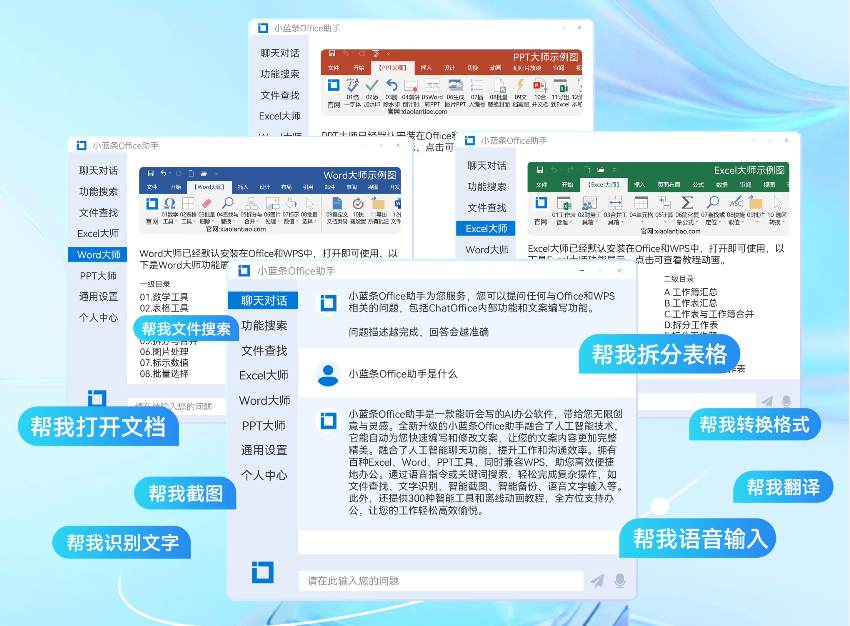Image resolution: width=850 pixels, height=626 pixels.
Task: Open 通用设置 in the front window sidebar
Action: [x=263, y=450]
